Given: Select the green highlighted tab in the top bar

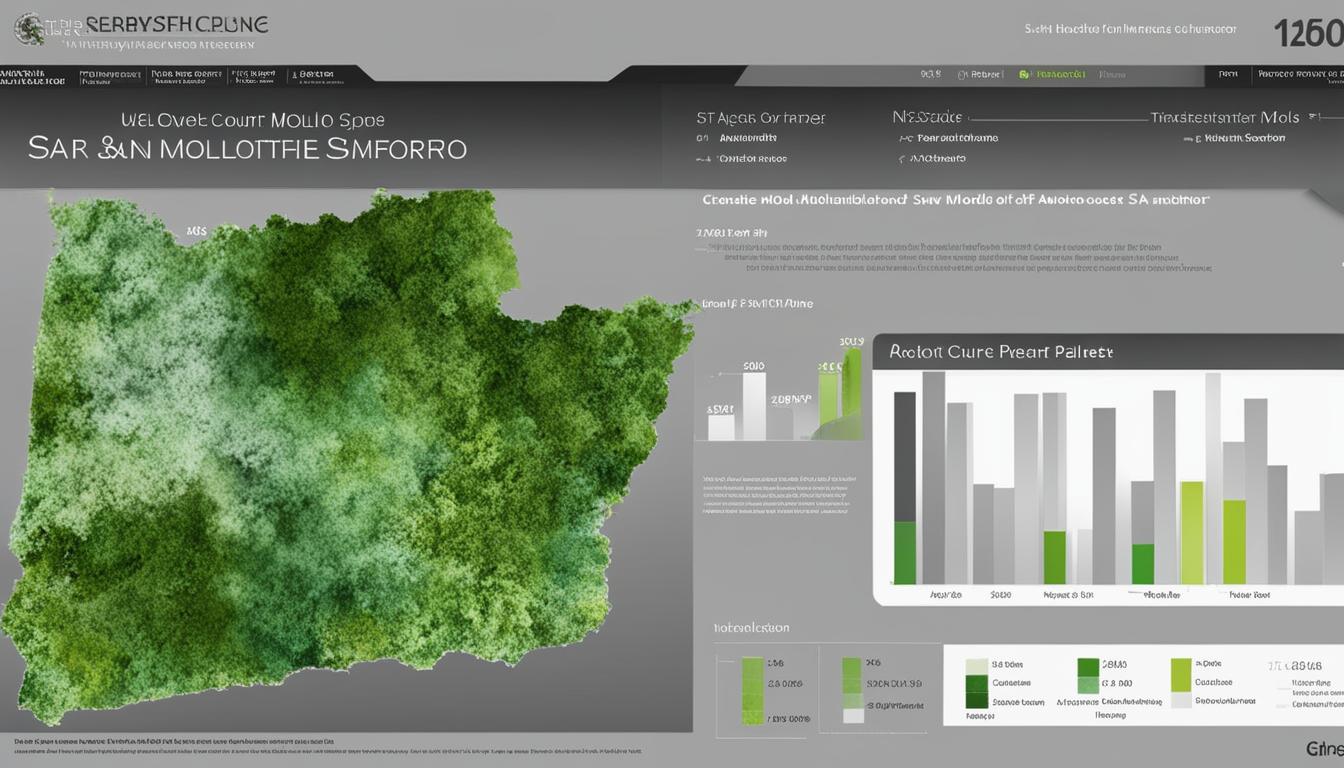Looking at the screenshot, I should coord(1052,74).
